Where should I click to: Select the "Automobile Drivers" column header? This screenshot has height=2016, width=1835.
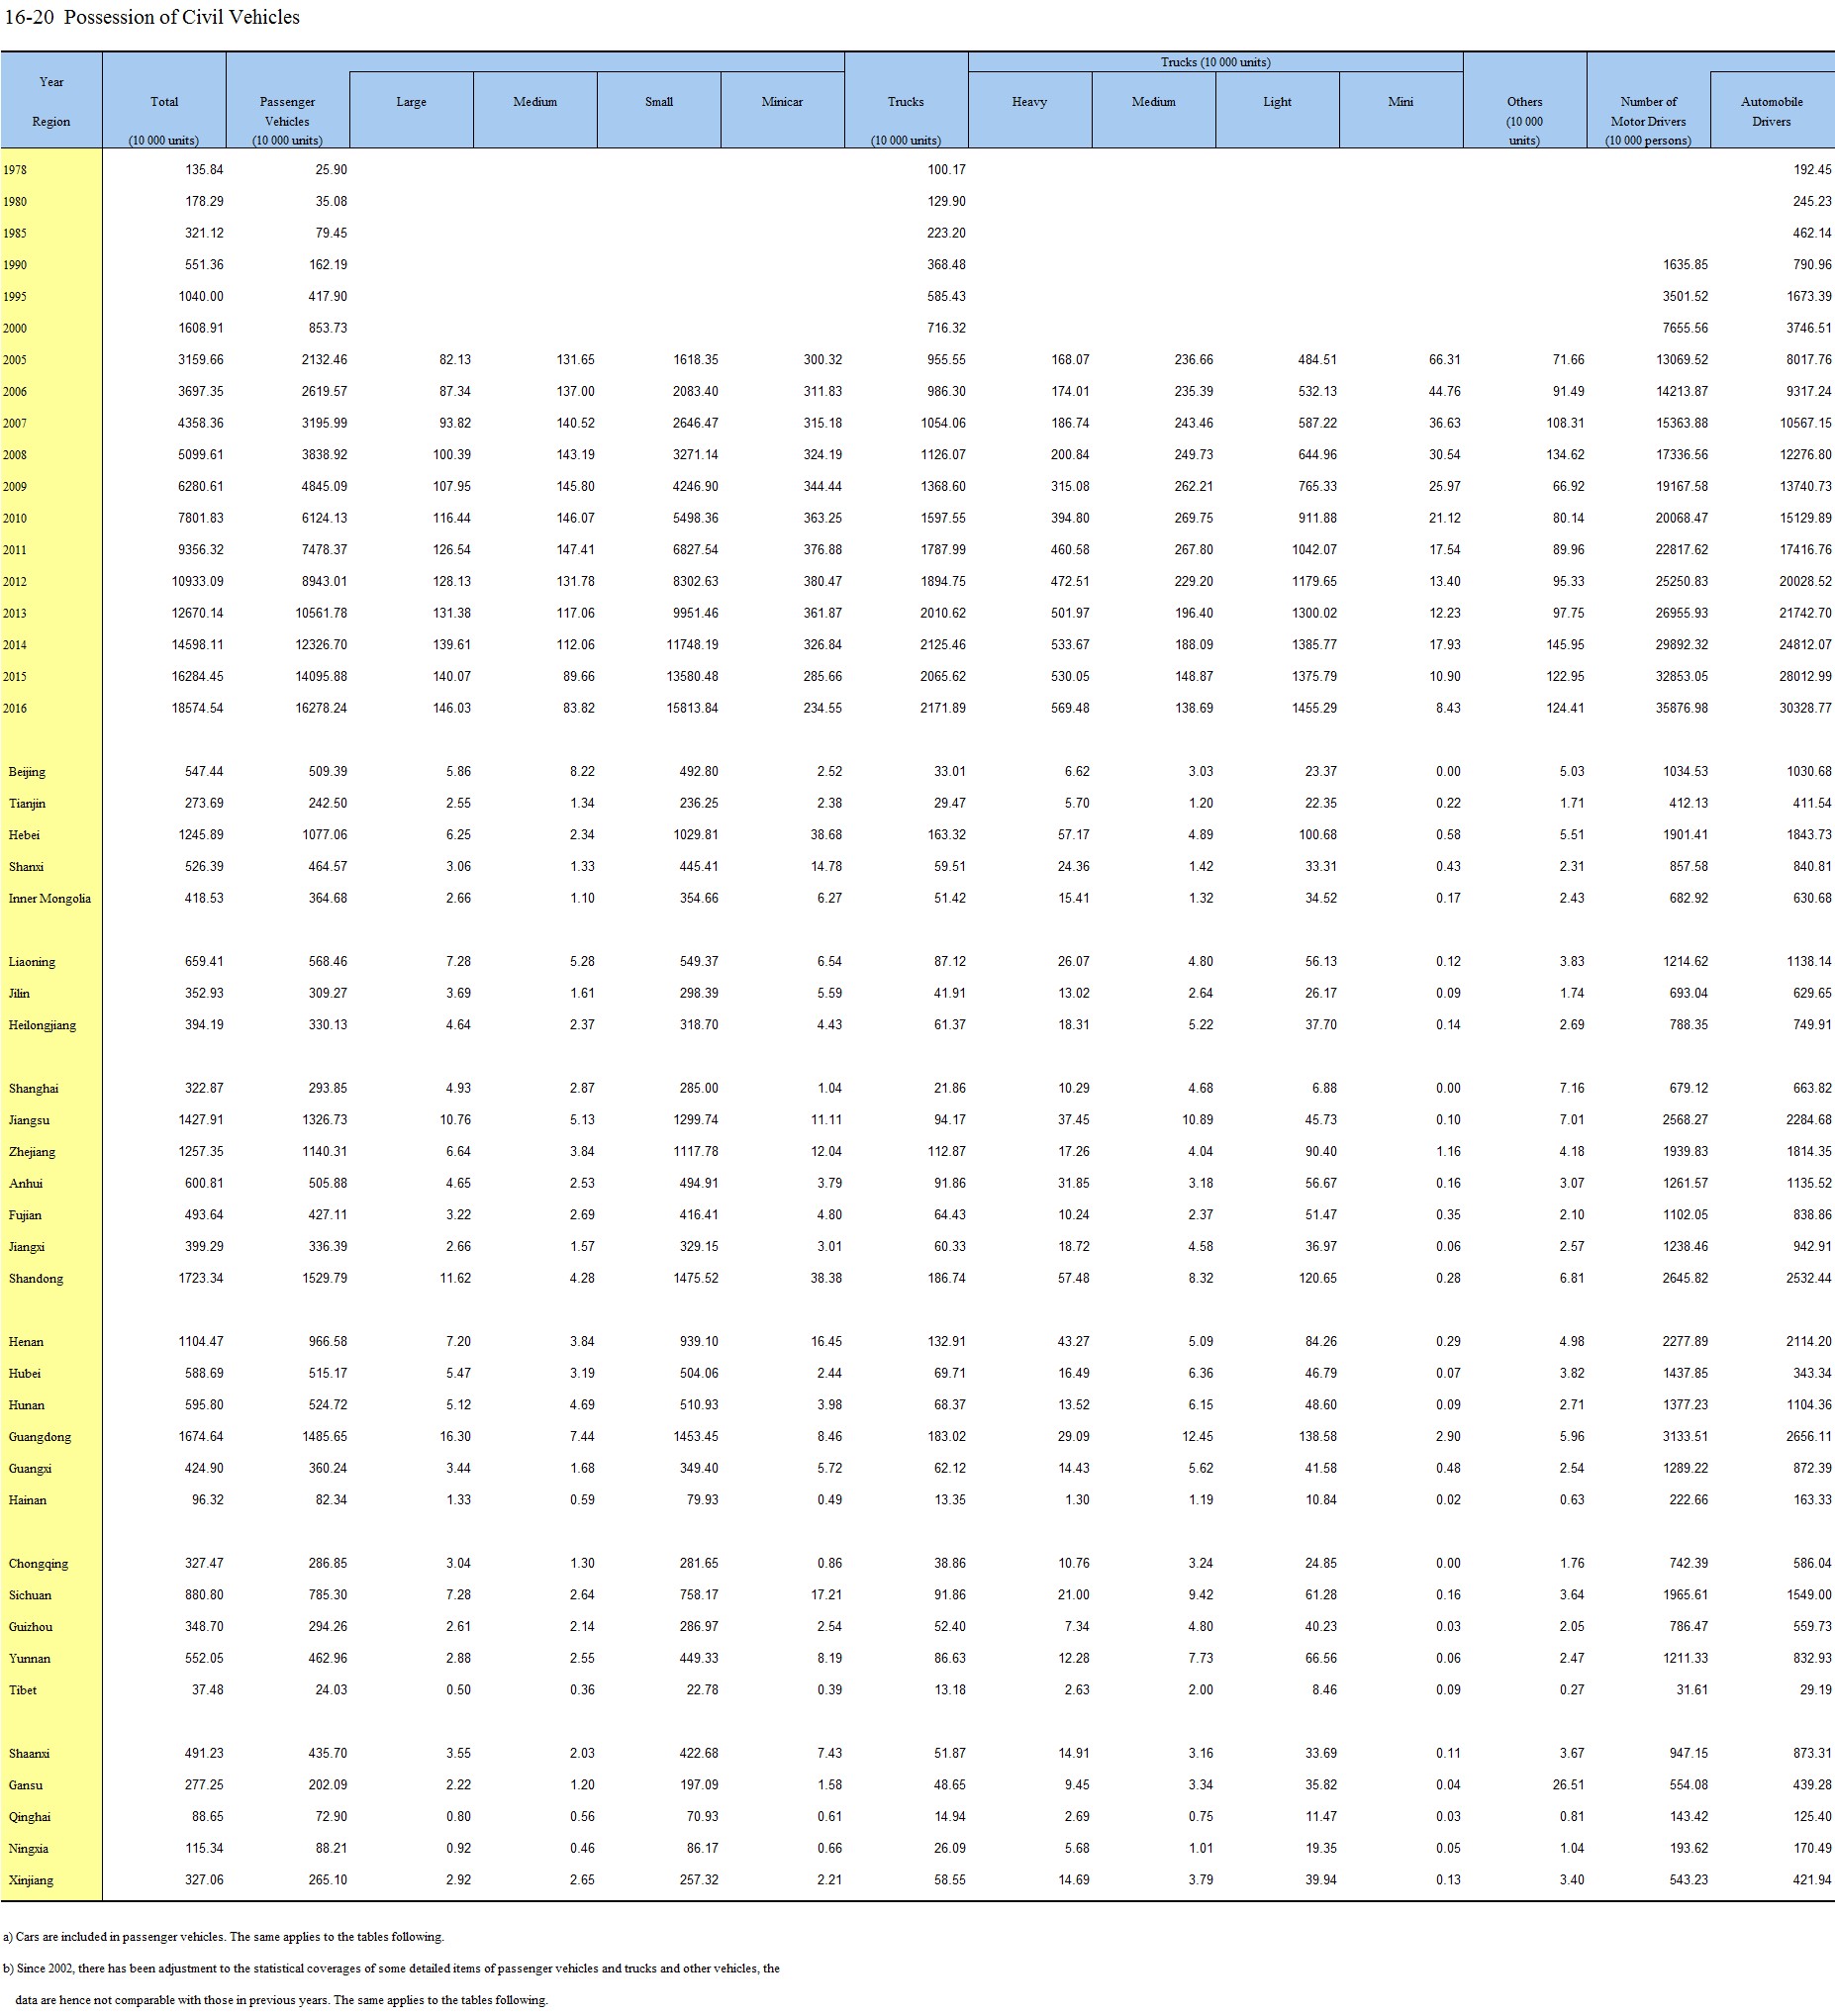tap(1771, 111)
